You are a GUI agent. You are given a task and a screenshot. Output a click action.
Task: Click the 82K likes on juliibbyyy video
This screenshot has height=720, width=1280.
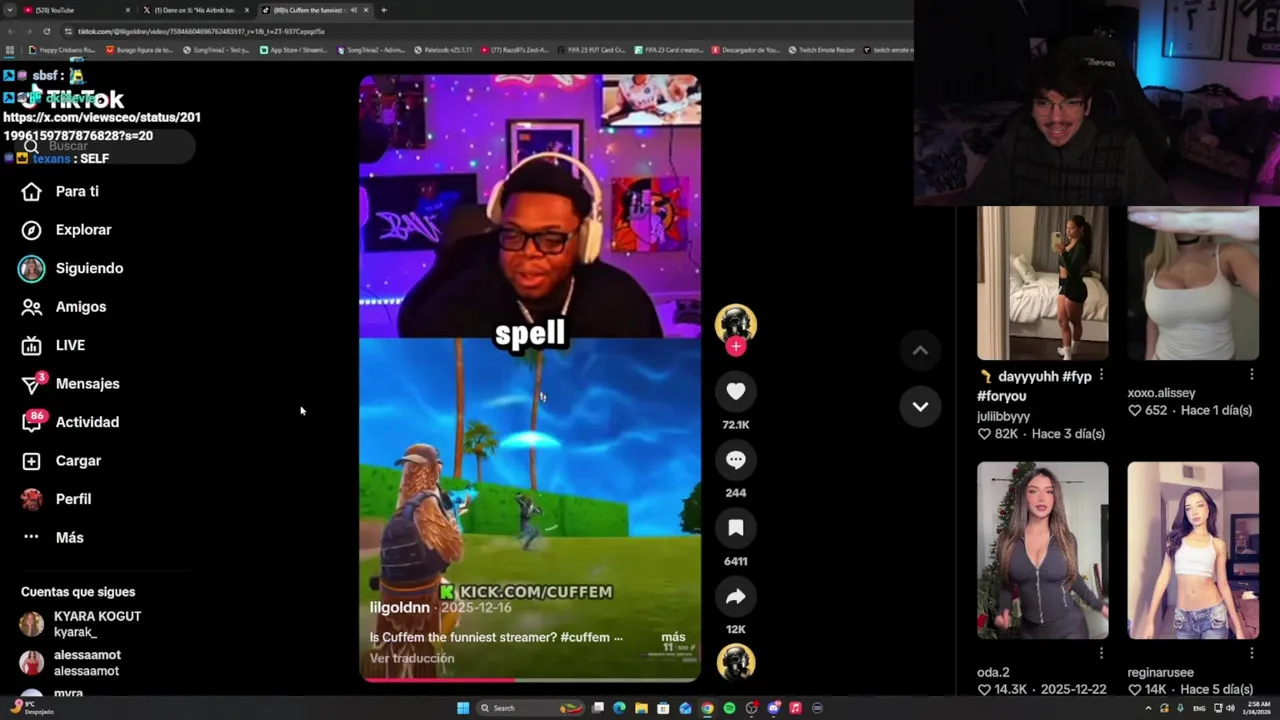pos(998,434)
